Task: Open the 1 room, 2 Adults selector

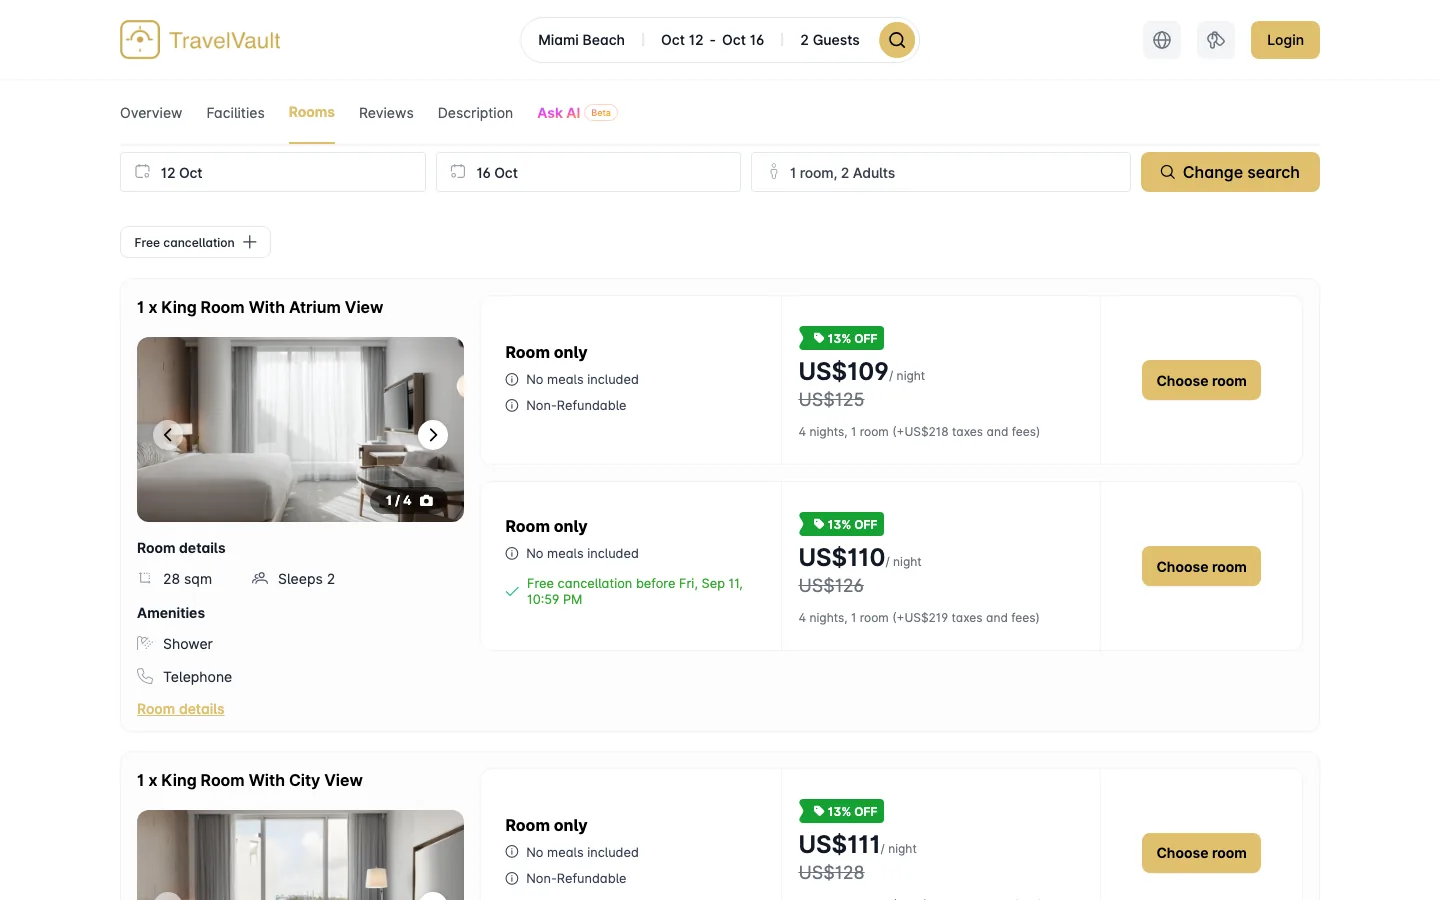Action: pyautogui.click(x=941, y=172)
